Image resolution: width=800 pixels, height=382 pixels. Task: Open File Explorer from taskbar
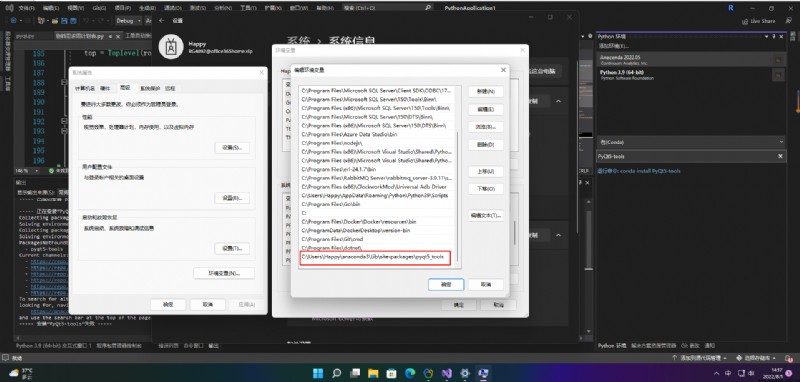[372, 373]
